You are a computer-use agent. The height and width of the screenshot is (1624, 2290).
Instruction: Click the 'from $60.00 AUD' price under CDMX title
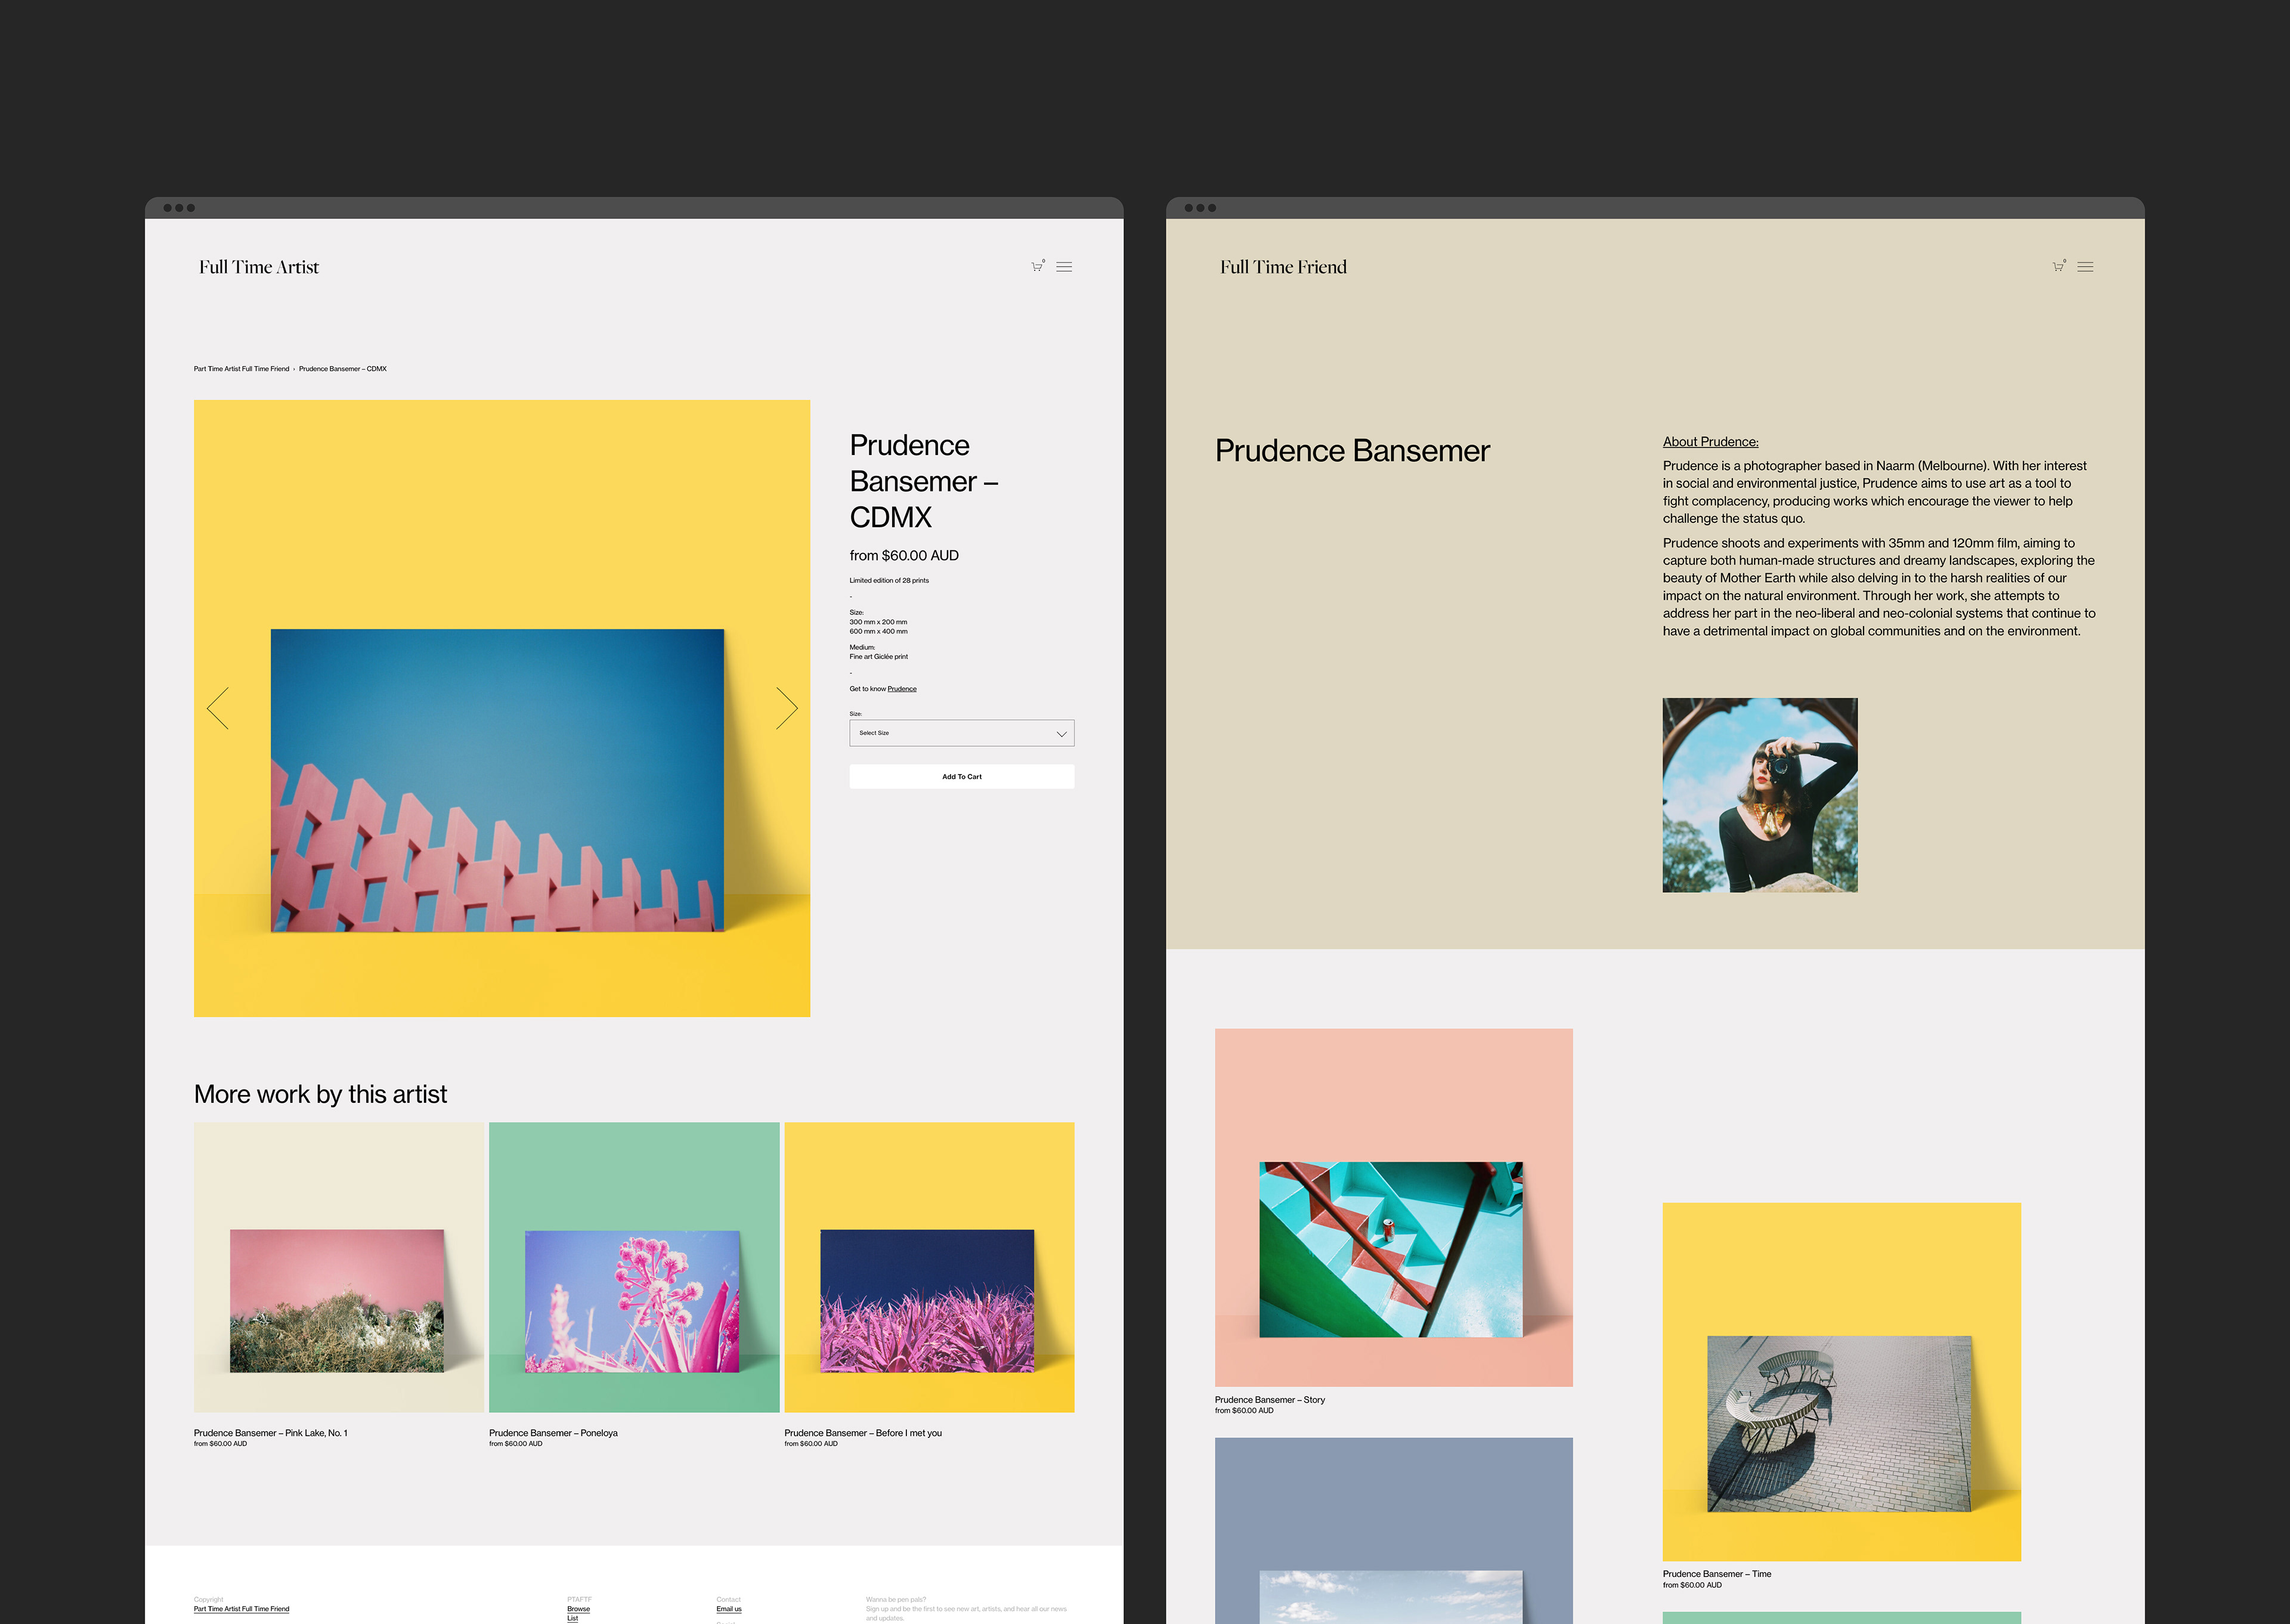click(x=904, y=556)
